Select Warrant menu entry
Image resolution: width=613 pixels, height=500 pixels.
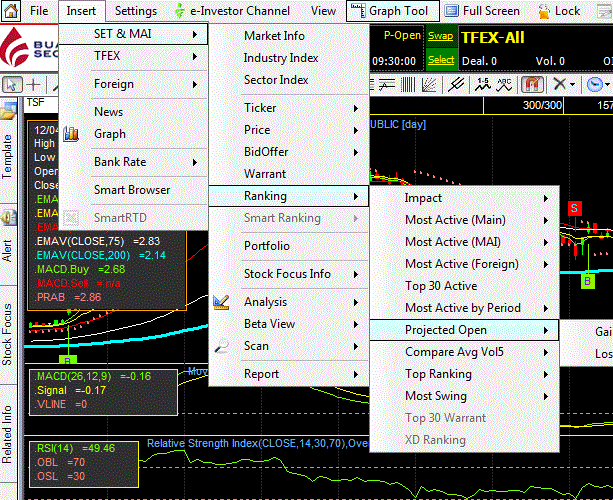click(x=289, y=174)
